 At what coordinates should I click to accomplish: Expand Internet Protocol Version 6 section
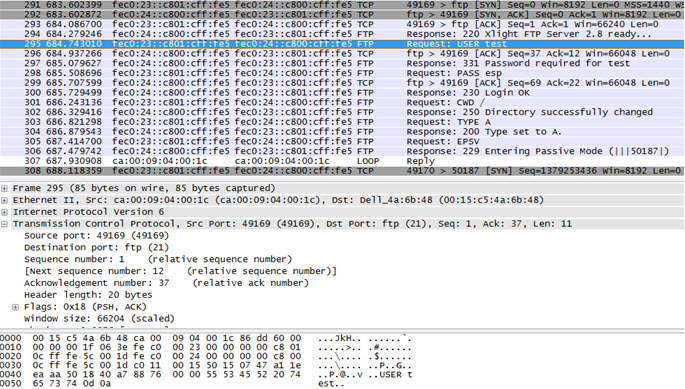point(4,212)
